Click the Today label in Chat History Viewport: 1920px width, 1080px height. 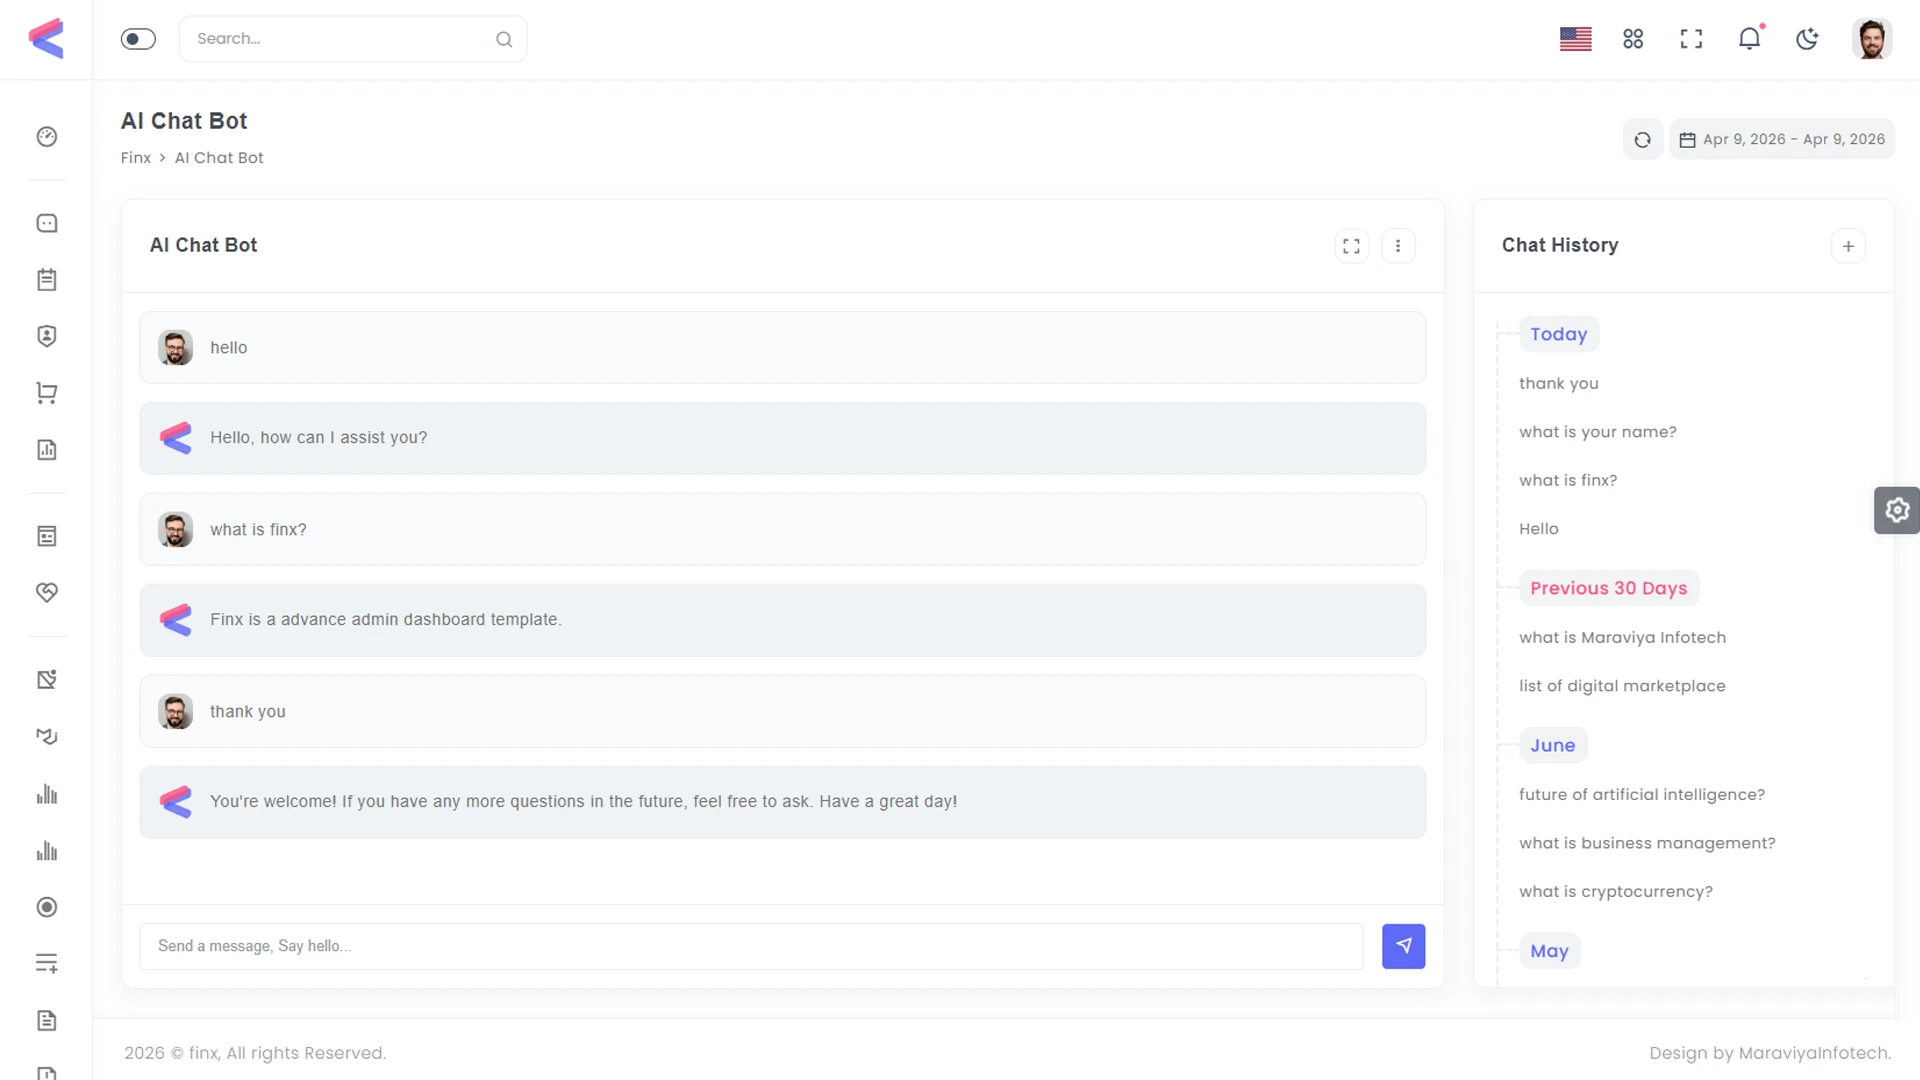click(x=1558, y=334)
